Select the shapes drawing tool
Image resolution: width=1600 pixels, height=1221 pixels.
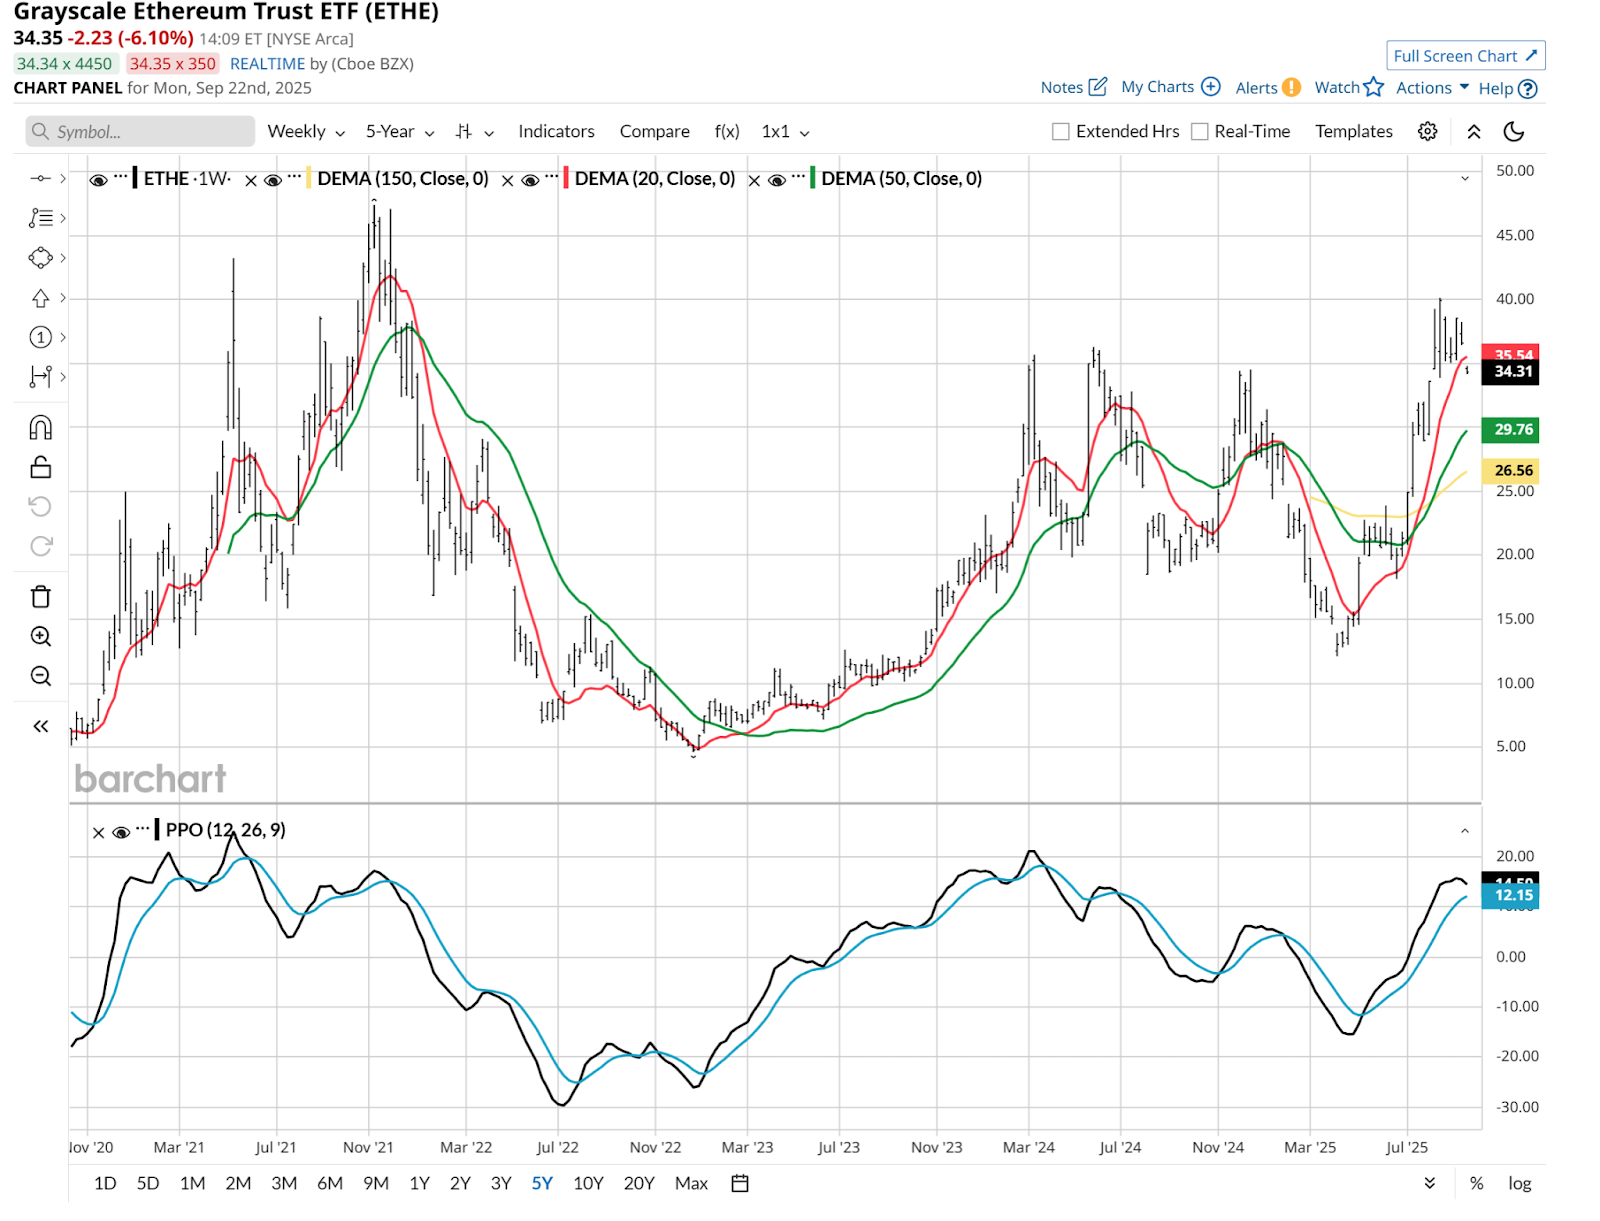pos(40,258)
